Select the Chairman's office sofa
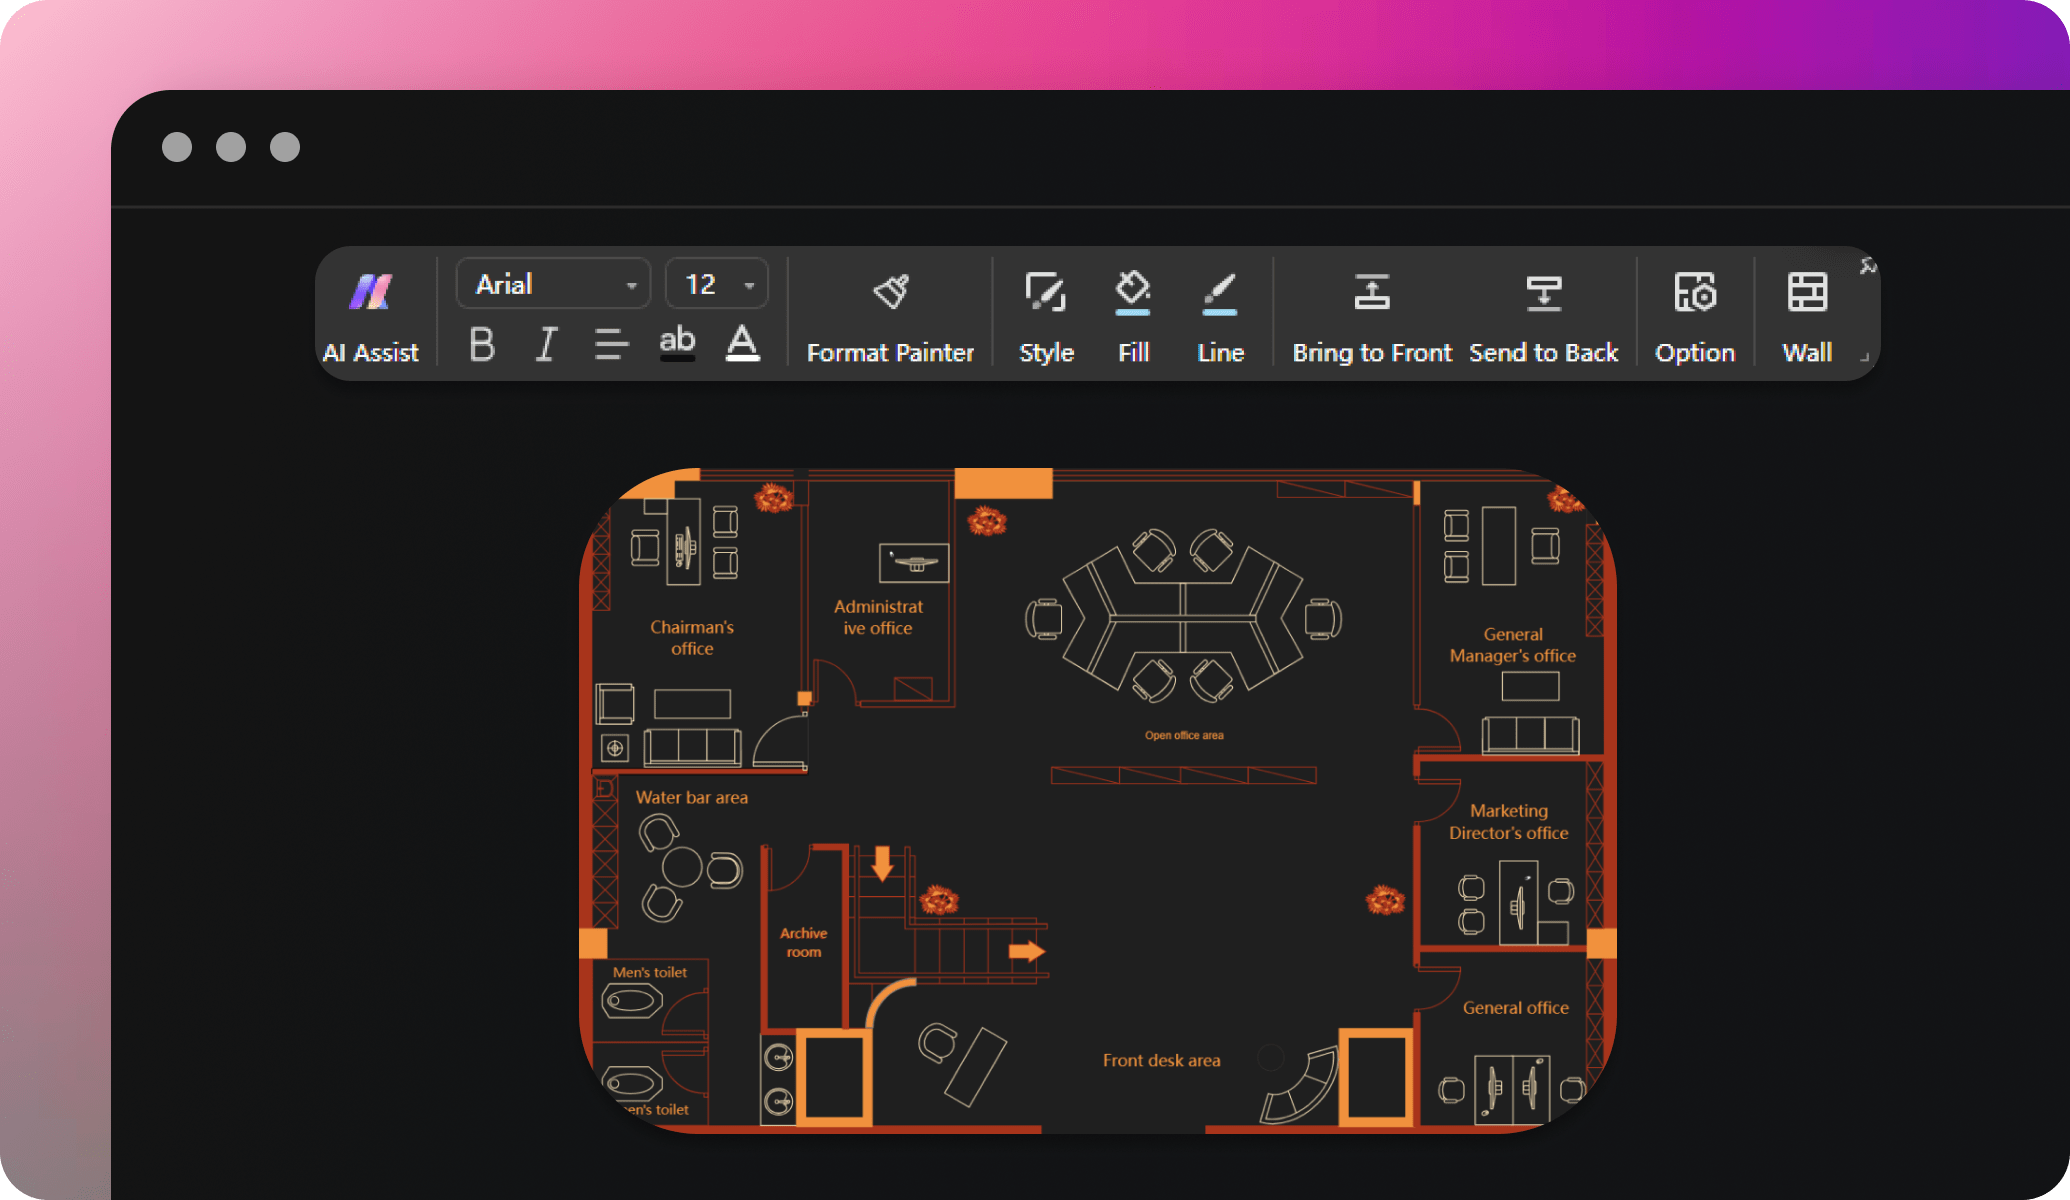 (692, 747)
